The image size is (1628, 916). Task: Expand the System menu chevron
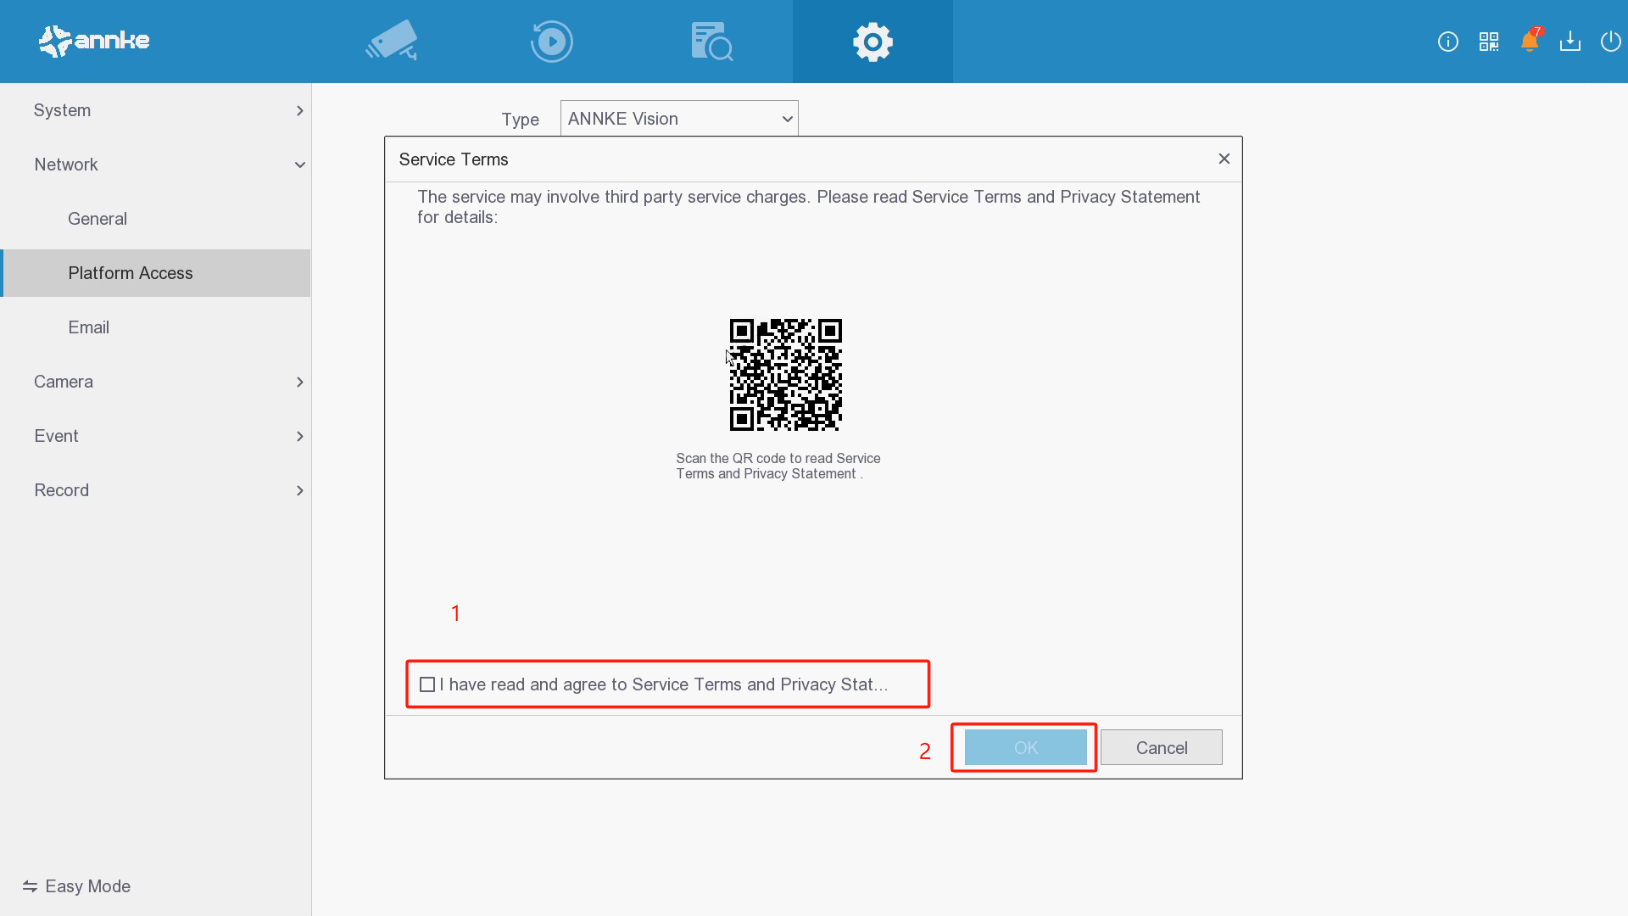tap(299, 110)
